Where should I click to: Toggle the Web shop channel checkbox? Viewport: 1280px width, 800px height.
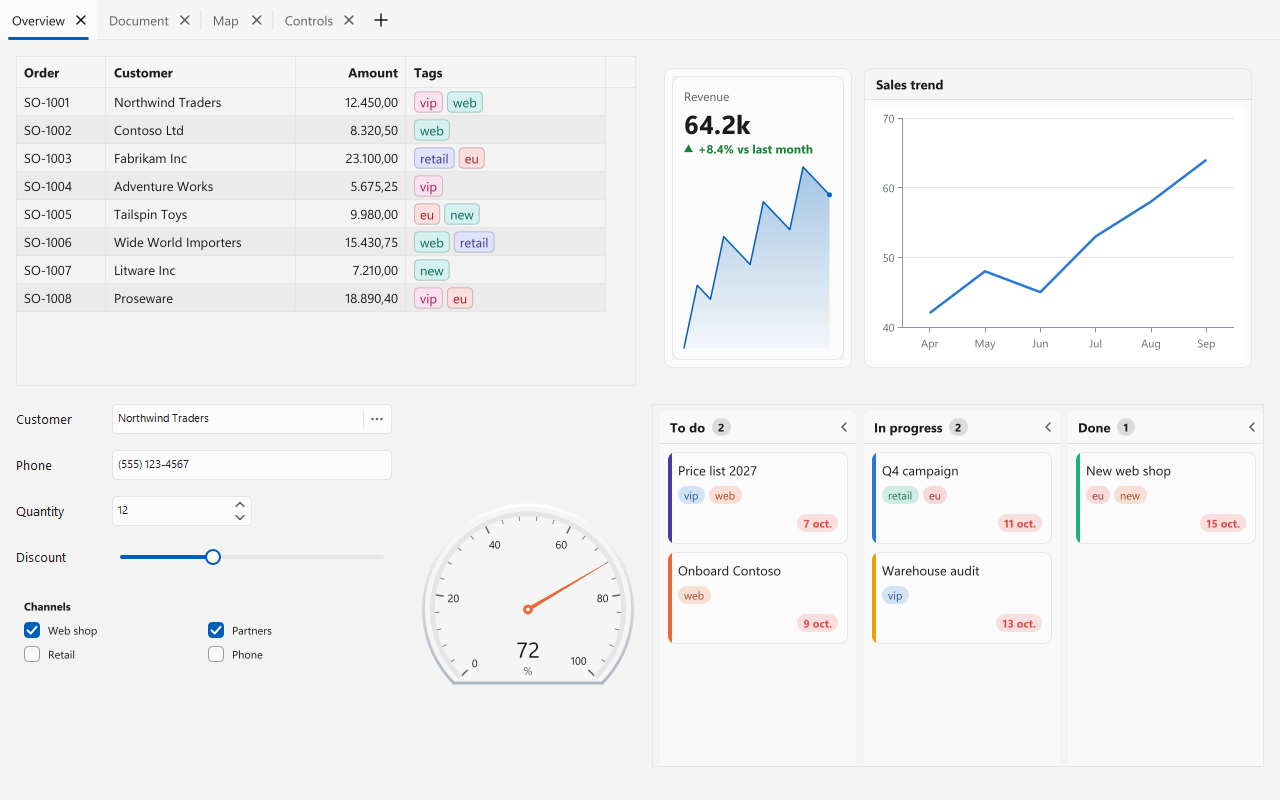(x=32, y=630)
